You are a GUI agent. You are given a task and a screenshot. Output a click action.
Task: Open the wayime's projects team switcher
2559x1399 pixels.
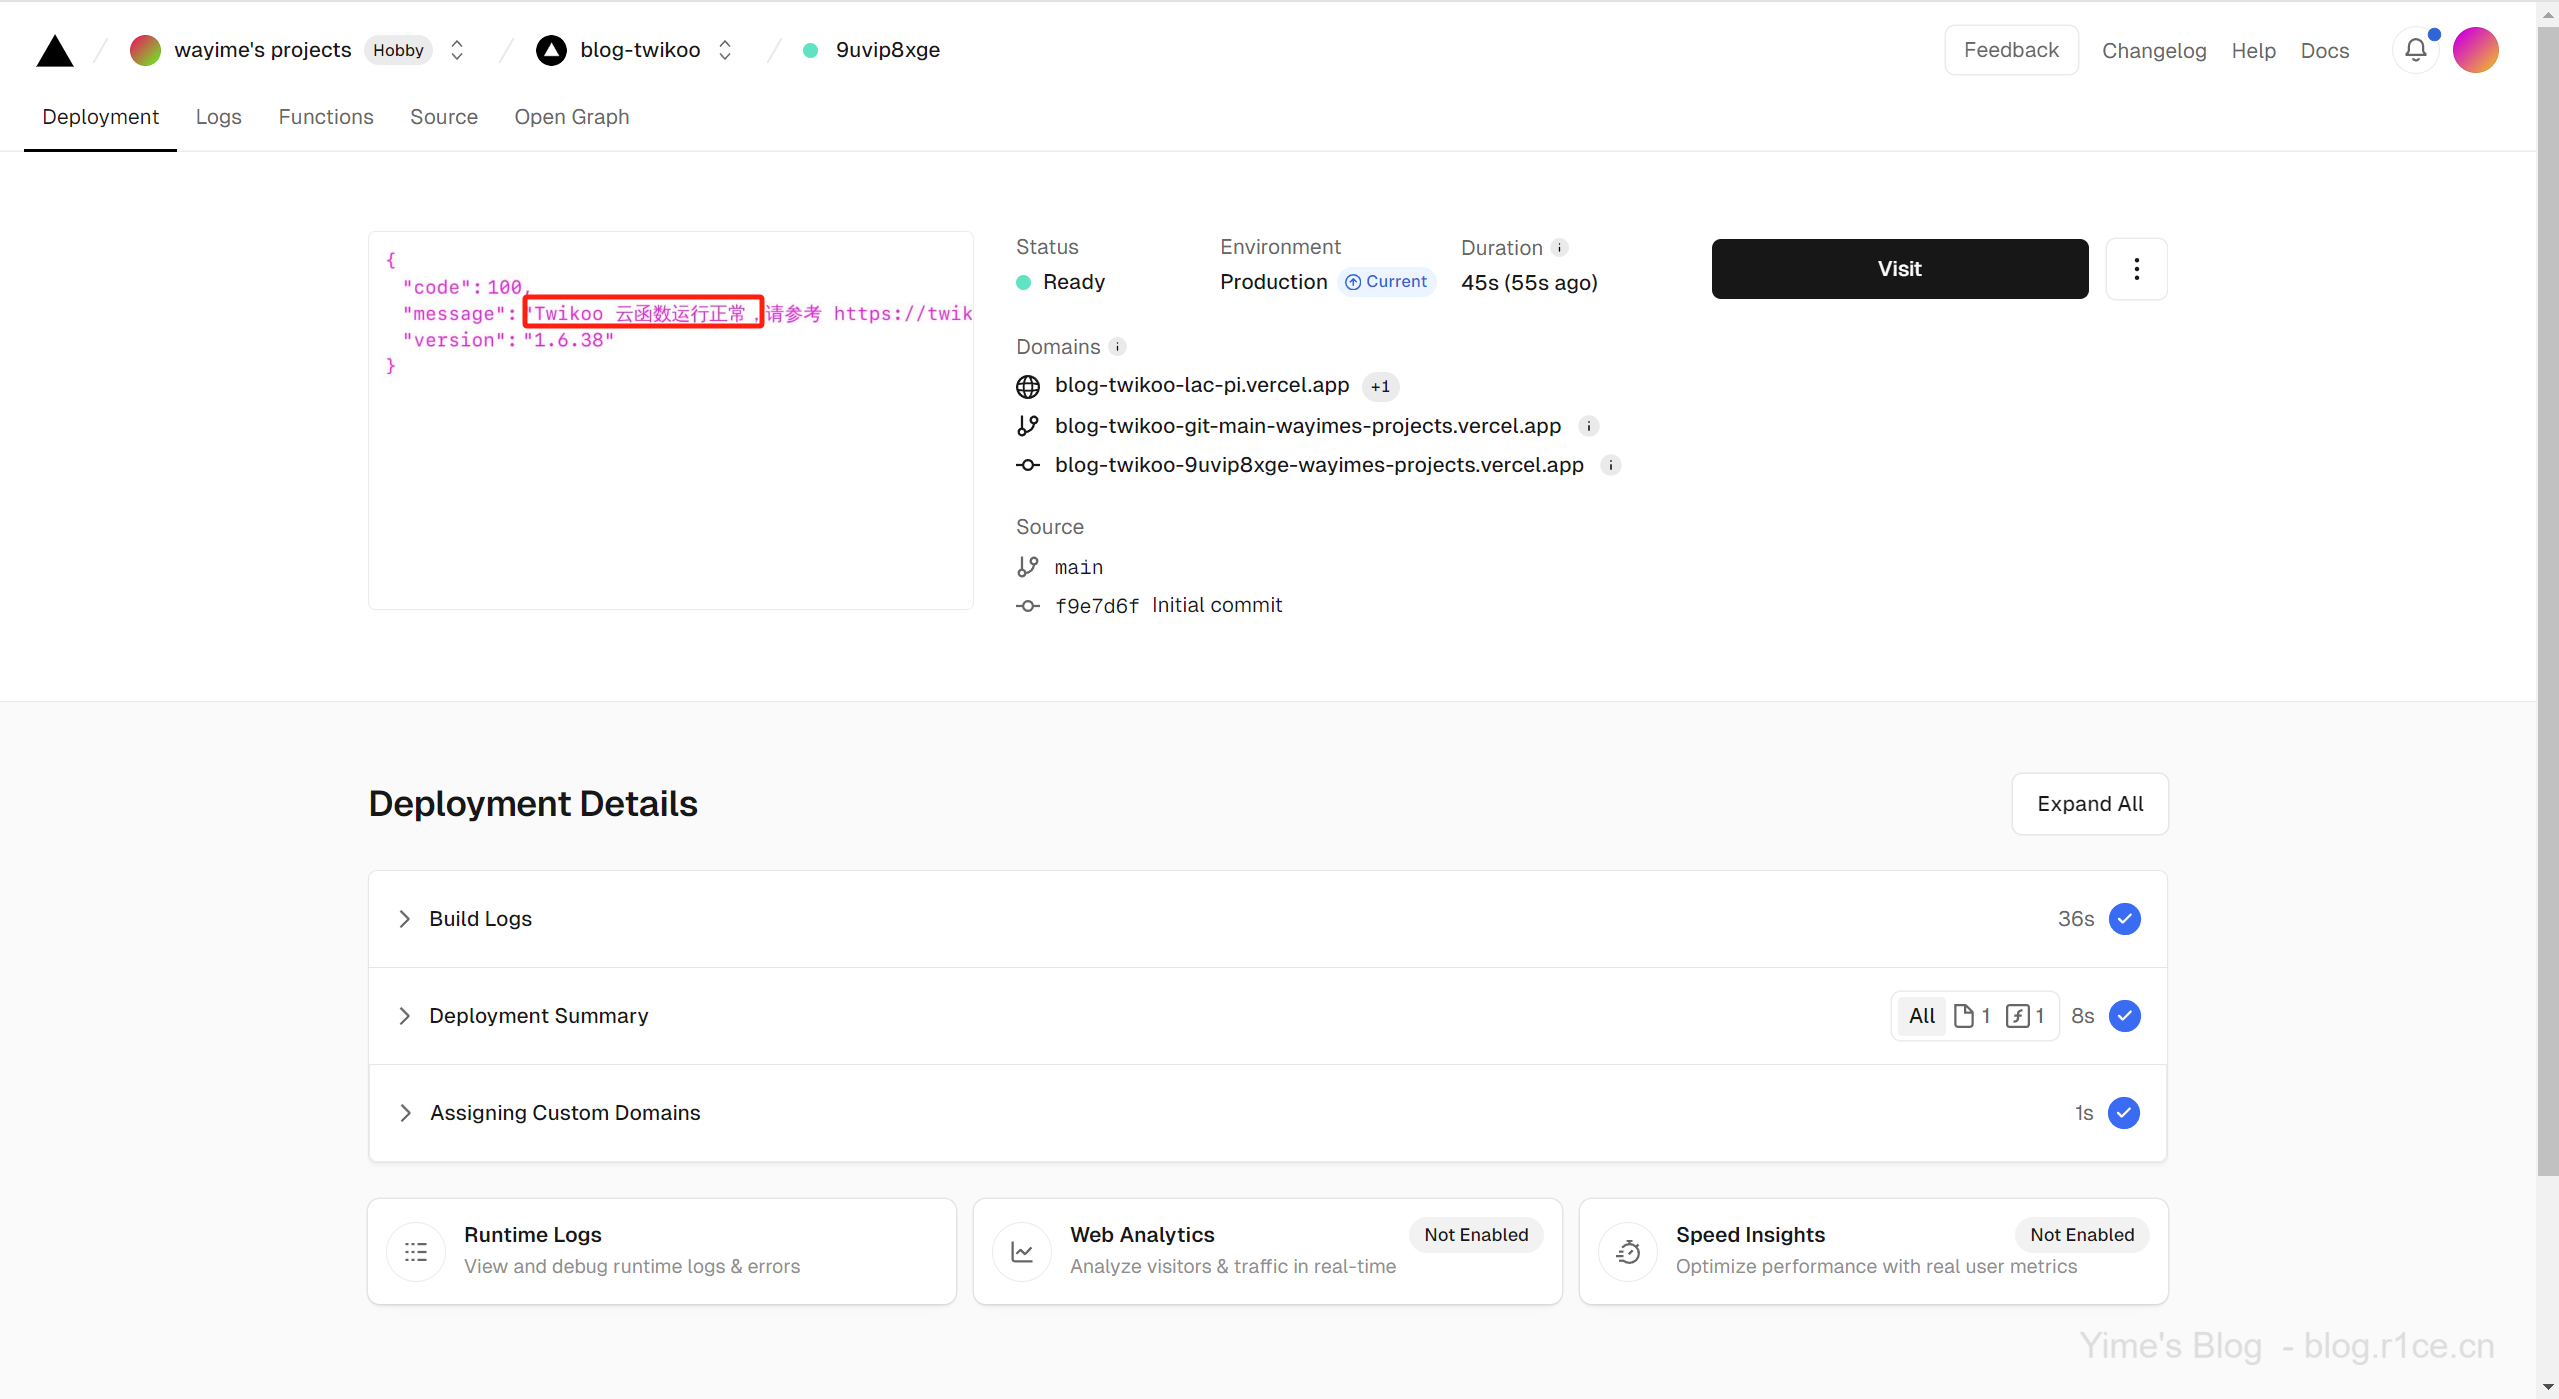[x=457, y=50]
